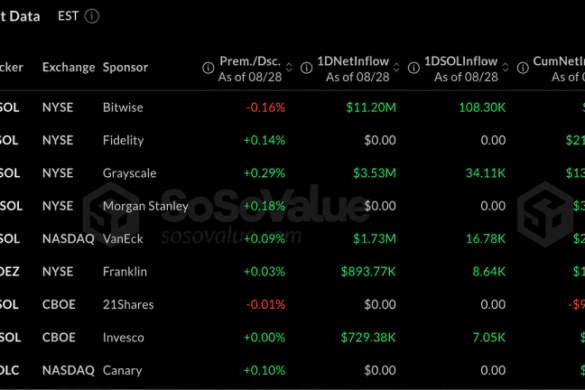Select the Sponsor column header
The height and width of the screenshot is (390, 585).
point(125,68)
